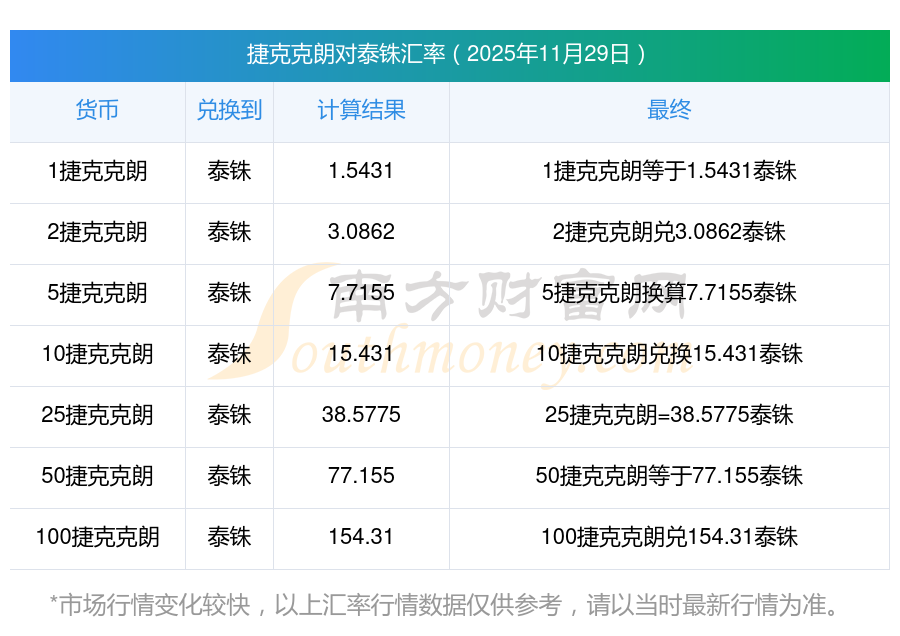Select the text 2捷克克朗兑3.0862泰铢
This screenshot has height=636, width=900.
click(669, 232)
